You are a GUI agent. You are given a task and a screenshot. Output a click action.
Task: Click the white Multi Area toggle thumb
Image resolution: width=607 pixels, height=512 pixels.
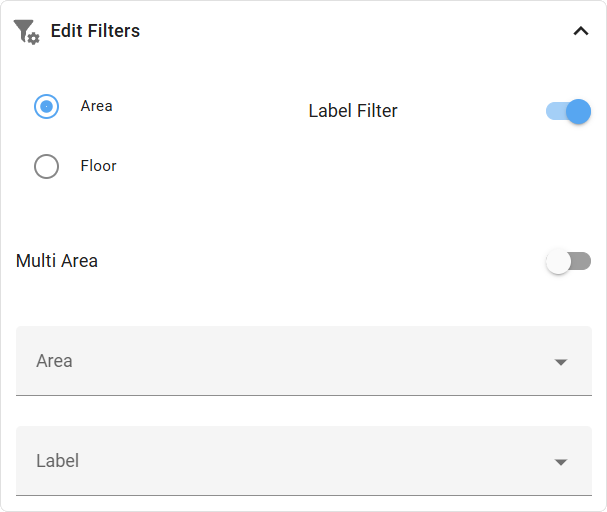click(x=558, y=262)
